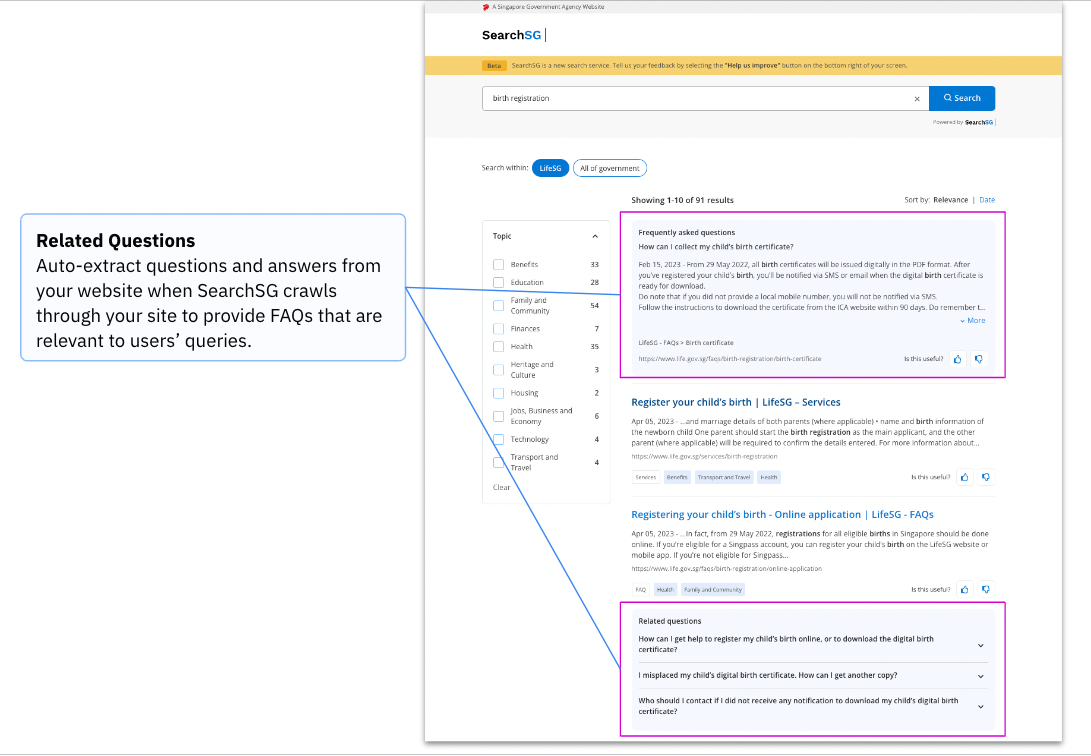Give a thumbs up to the Register your child's birth result
1091x756 pixels.
click(x=963, y=477)
